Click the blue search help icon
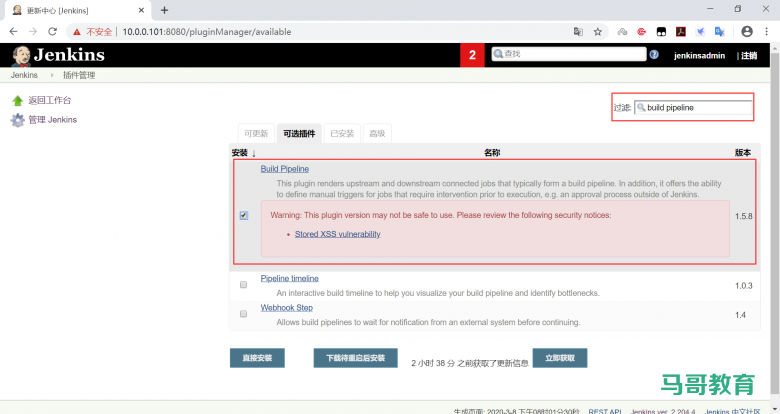 coord(654,54)
